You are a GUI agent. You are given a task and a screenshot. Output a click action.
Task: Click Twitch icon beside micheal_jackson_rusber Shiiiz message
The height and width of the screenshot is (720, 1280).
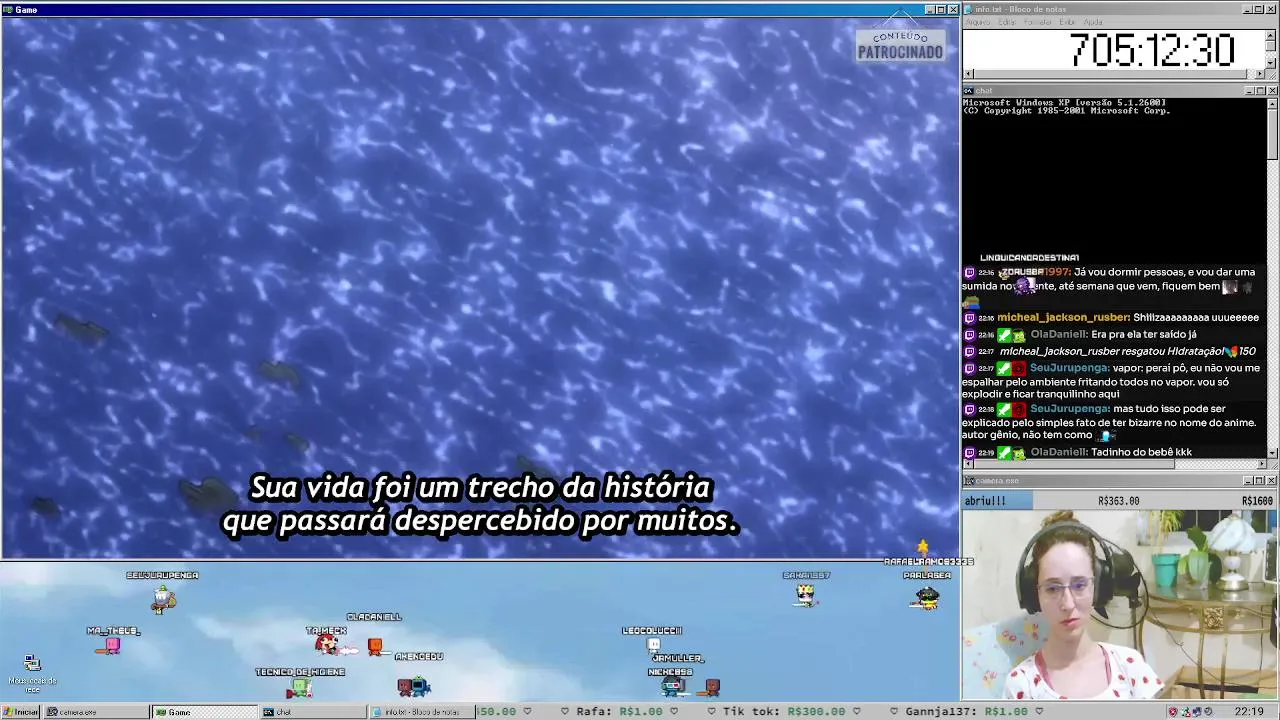[969, 318]
